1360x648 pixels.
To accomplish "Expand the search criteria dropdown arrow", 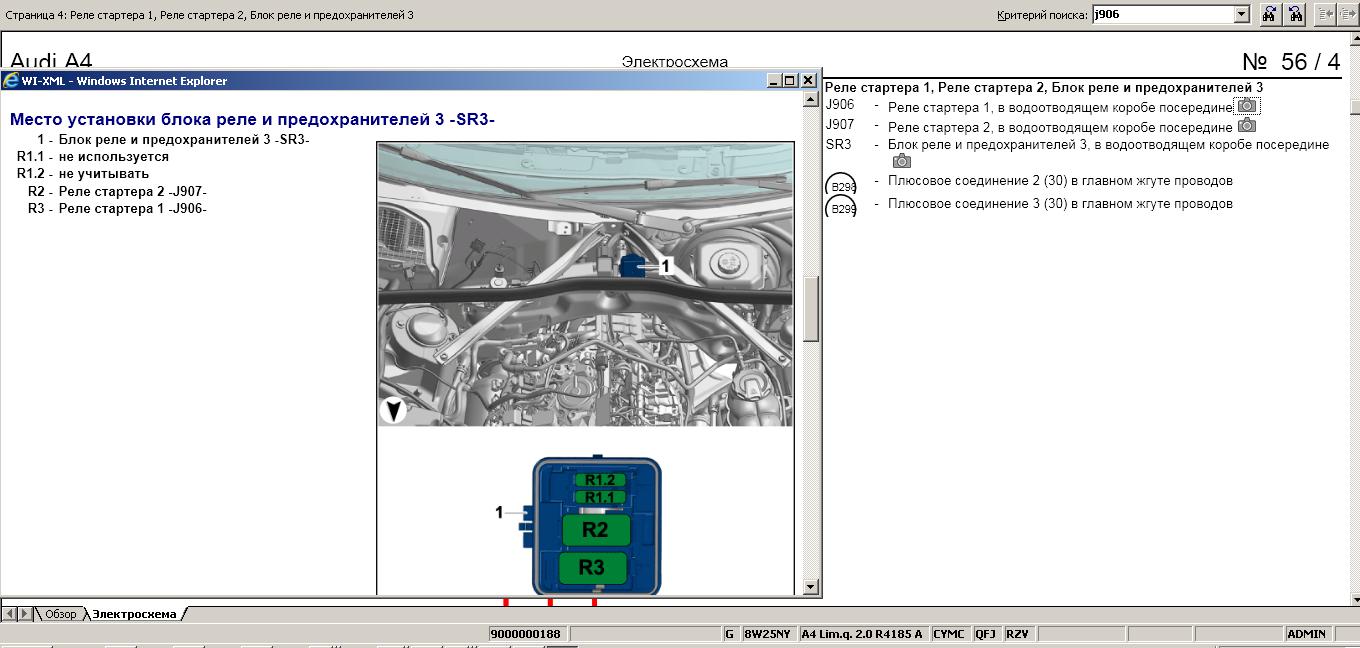I will (1241, 14).
